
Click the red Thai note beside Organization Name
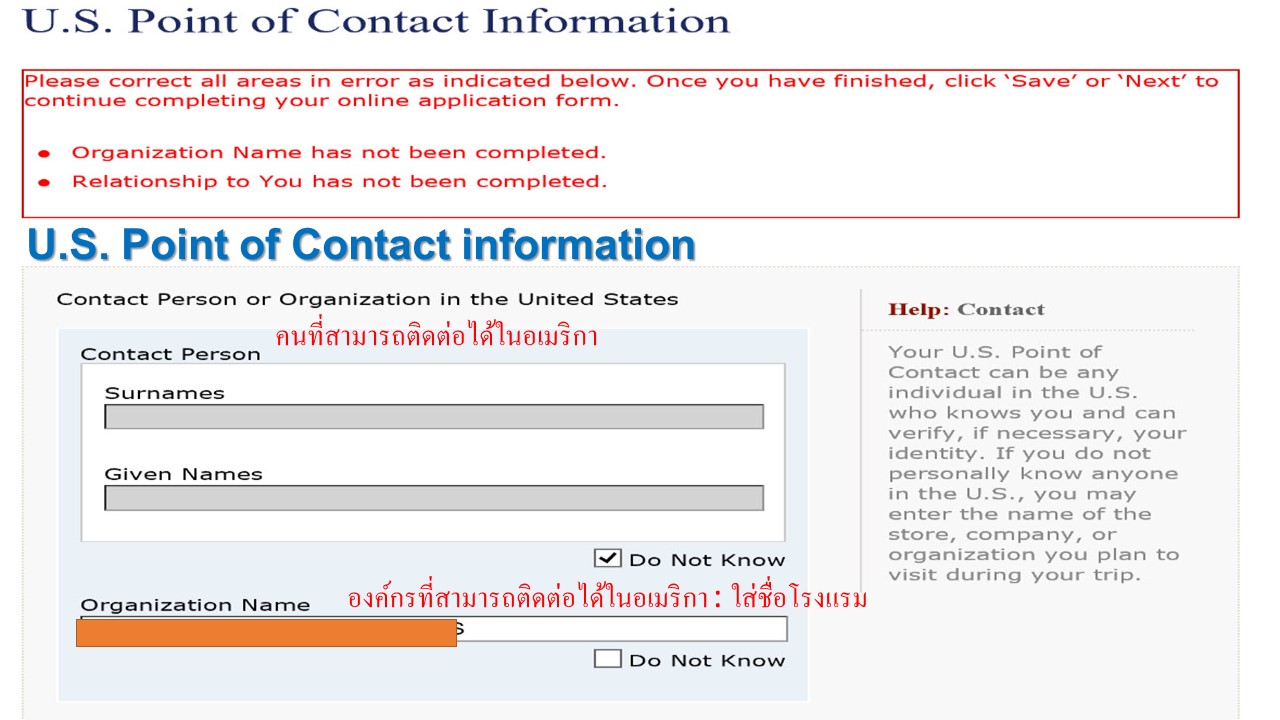[x=607, y=599]
